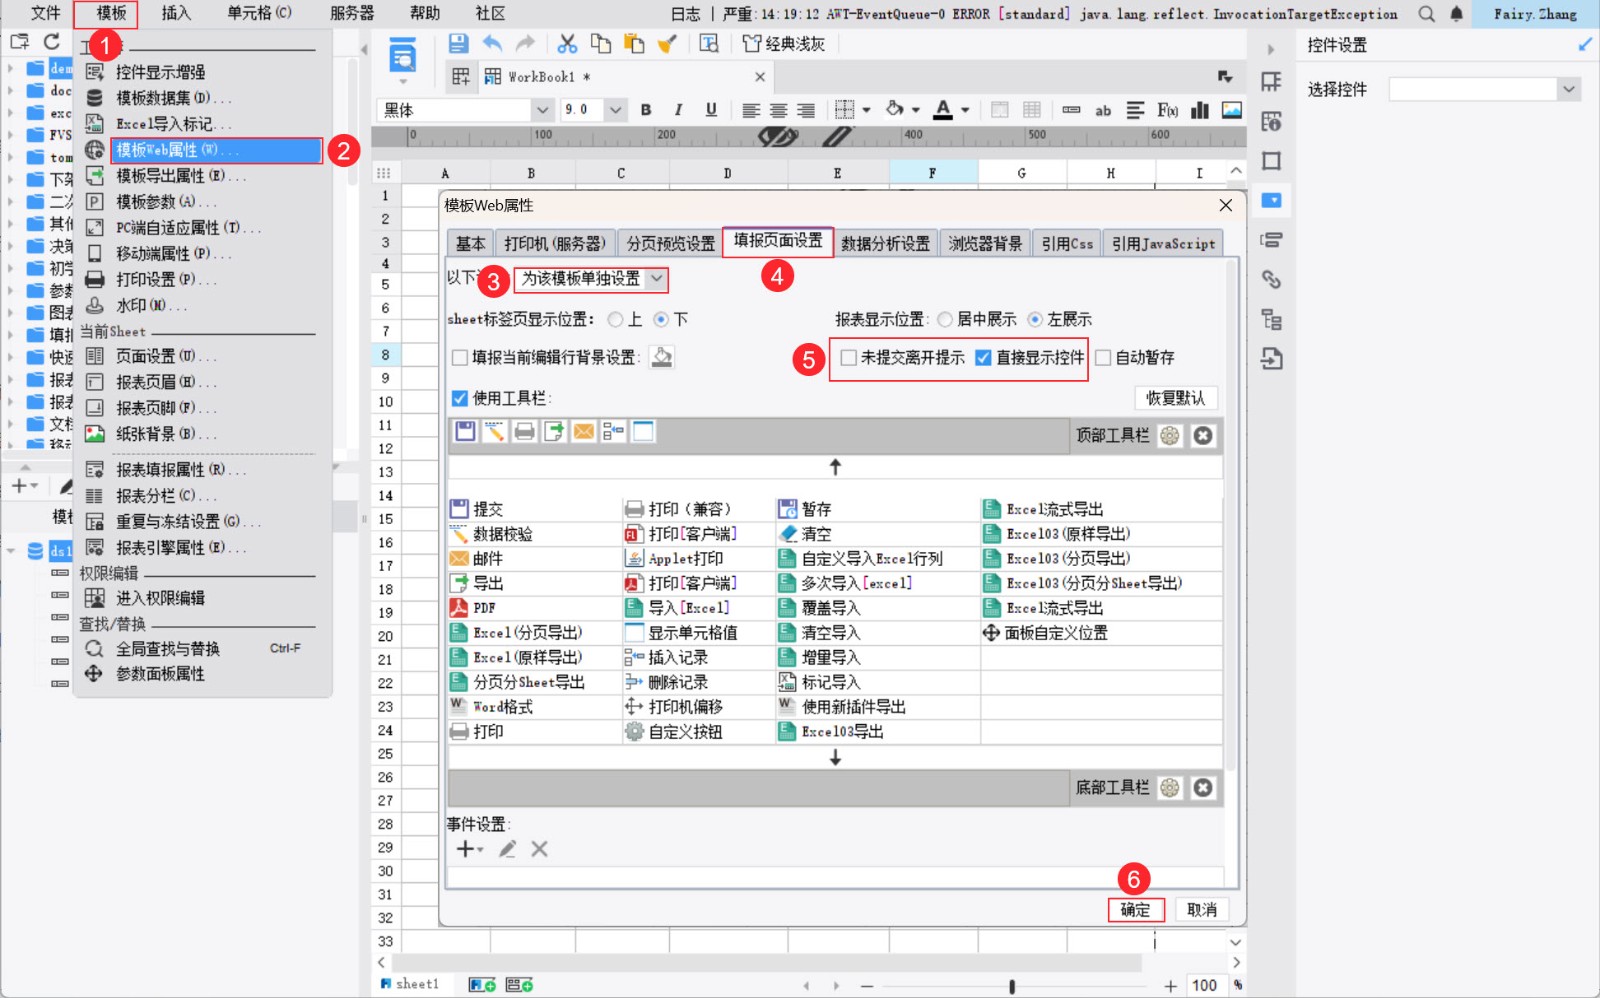Open the background fill color dropdown arrow

[915, 110]
